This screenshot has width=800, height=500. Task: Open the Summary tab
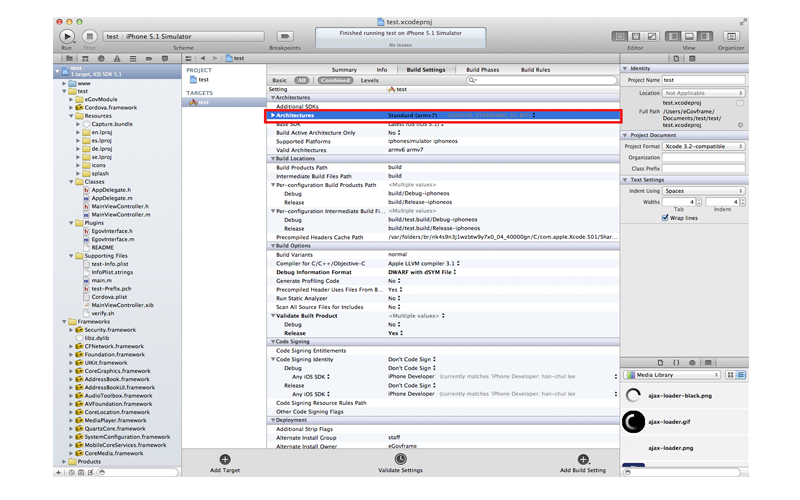tap(344, 70)
